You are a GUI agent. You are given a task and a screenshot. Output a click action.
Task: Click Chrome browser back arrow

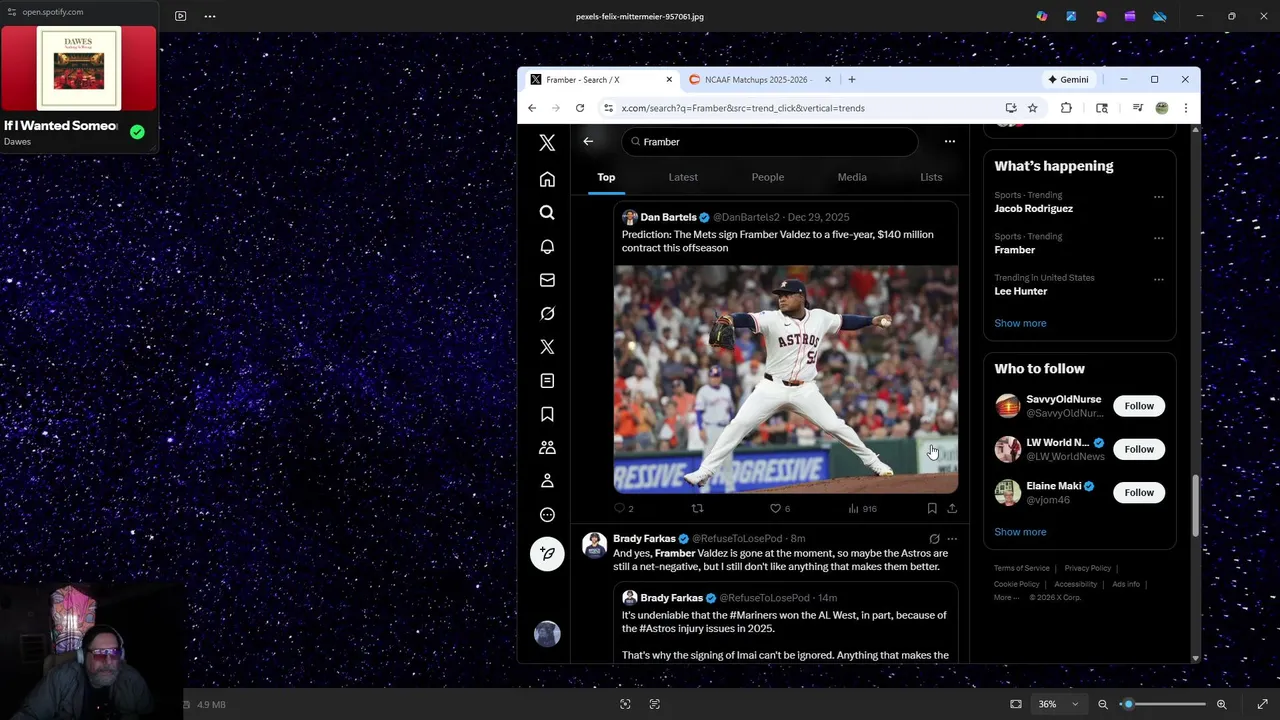coord(532,108)
